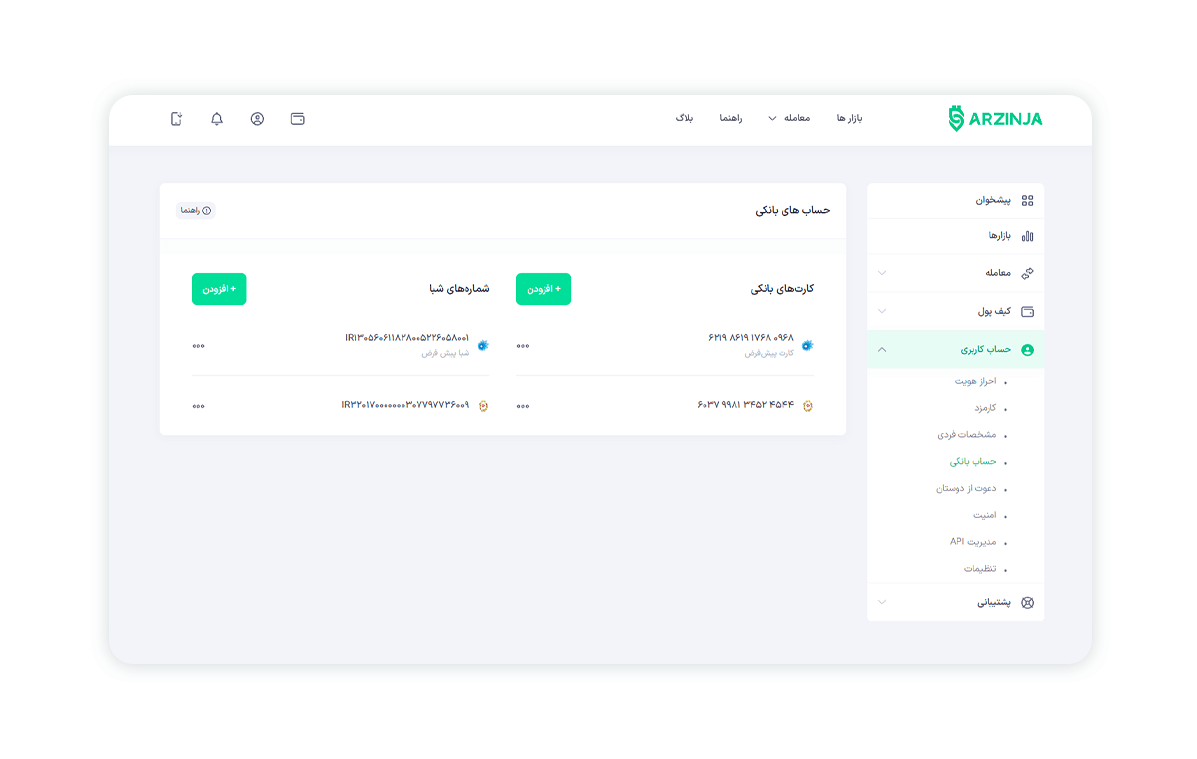Open امنیت submenu item
1197x759 pixels.
click(985, 515)
